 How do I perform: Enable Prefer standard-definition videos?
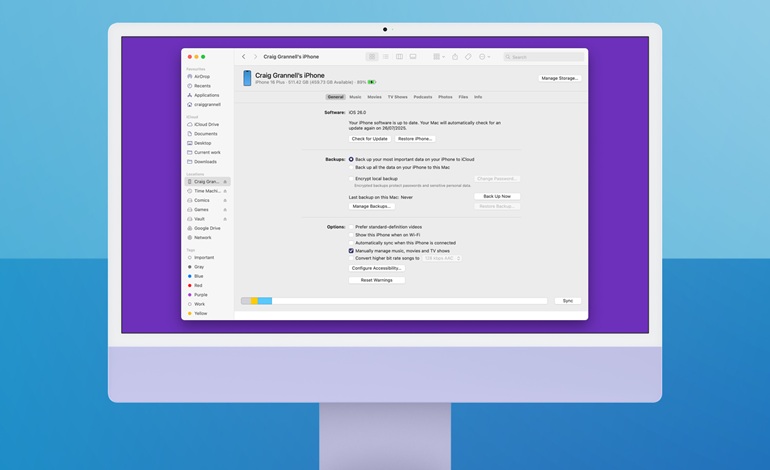coord(351,227)
